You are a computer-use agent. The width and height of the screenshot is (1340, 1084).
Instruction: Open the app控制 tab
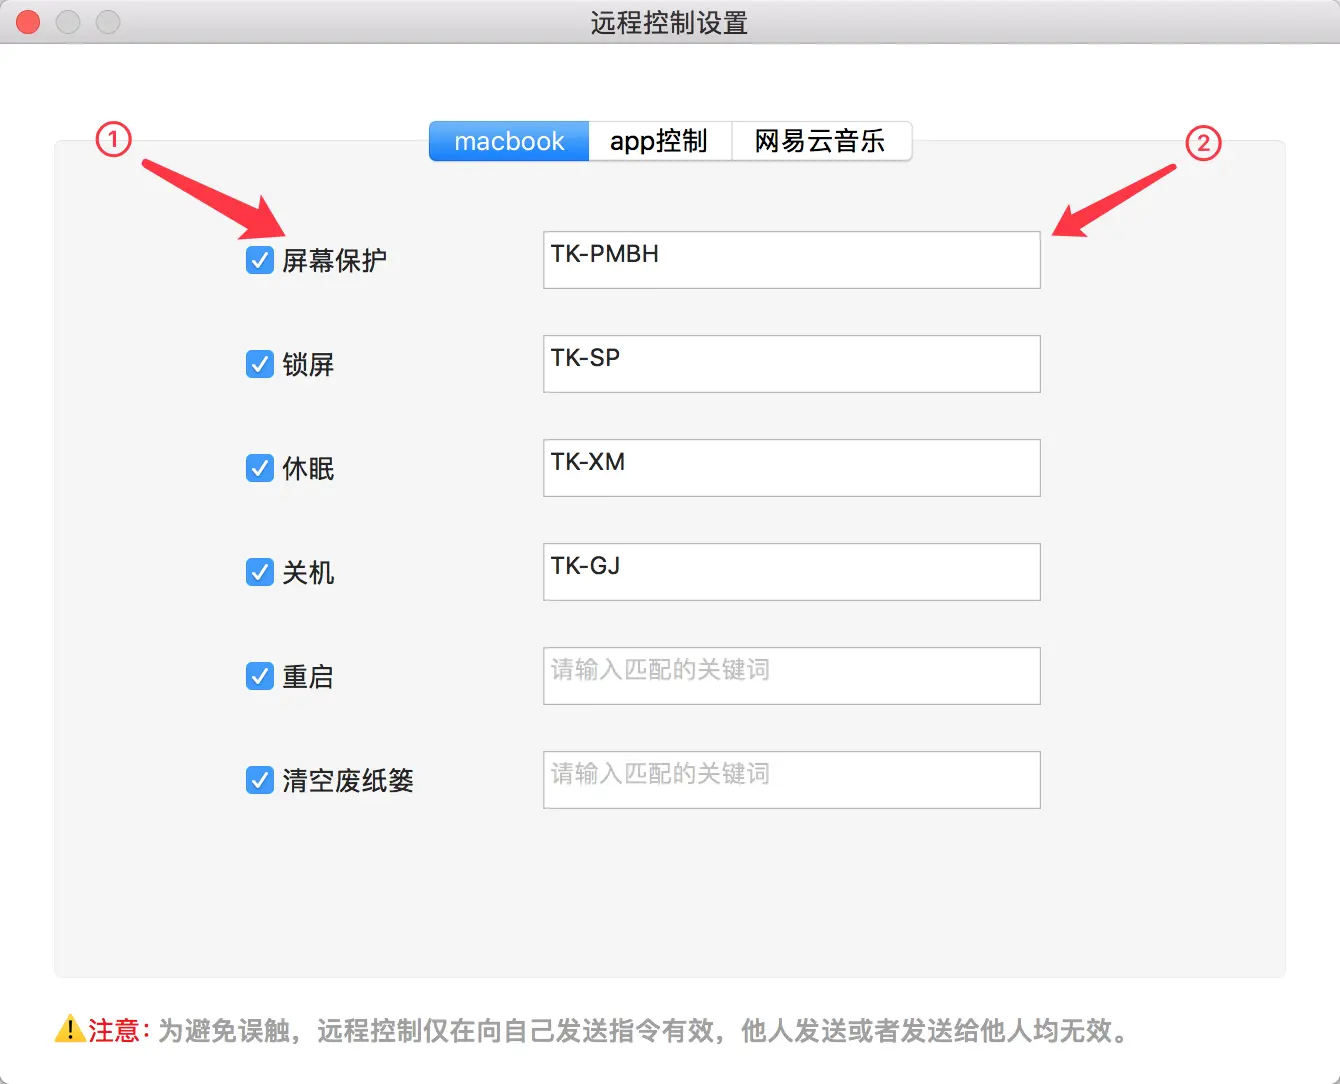tap(660, 141)
